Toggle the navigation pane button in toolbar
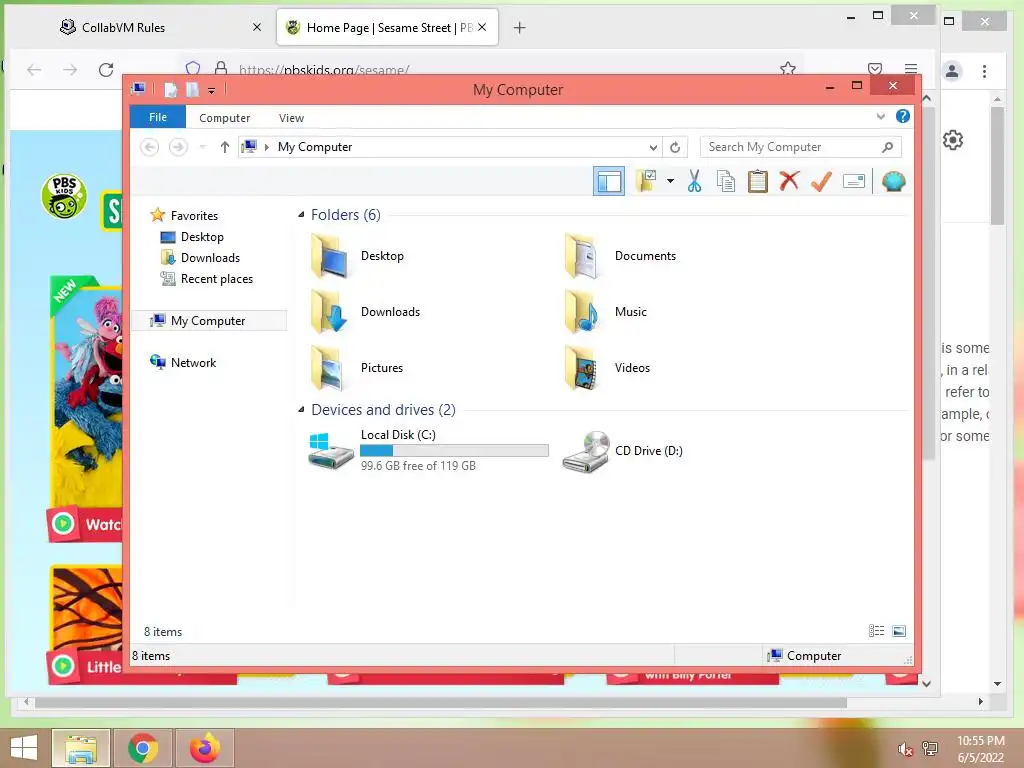Viewport: 1024px width, 768px height. (609, 181)
